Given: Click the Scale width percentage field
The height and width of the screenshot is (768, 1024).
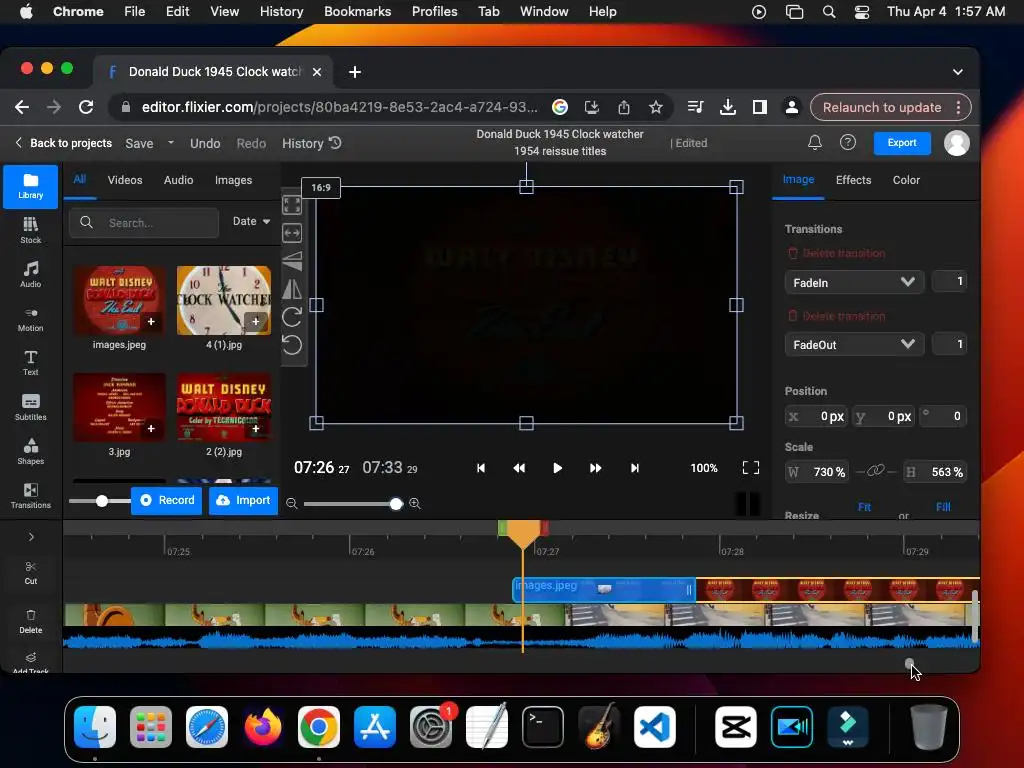Looking at the screenshot, I should click(817, 472).
